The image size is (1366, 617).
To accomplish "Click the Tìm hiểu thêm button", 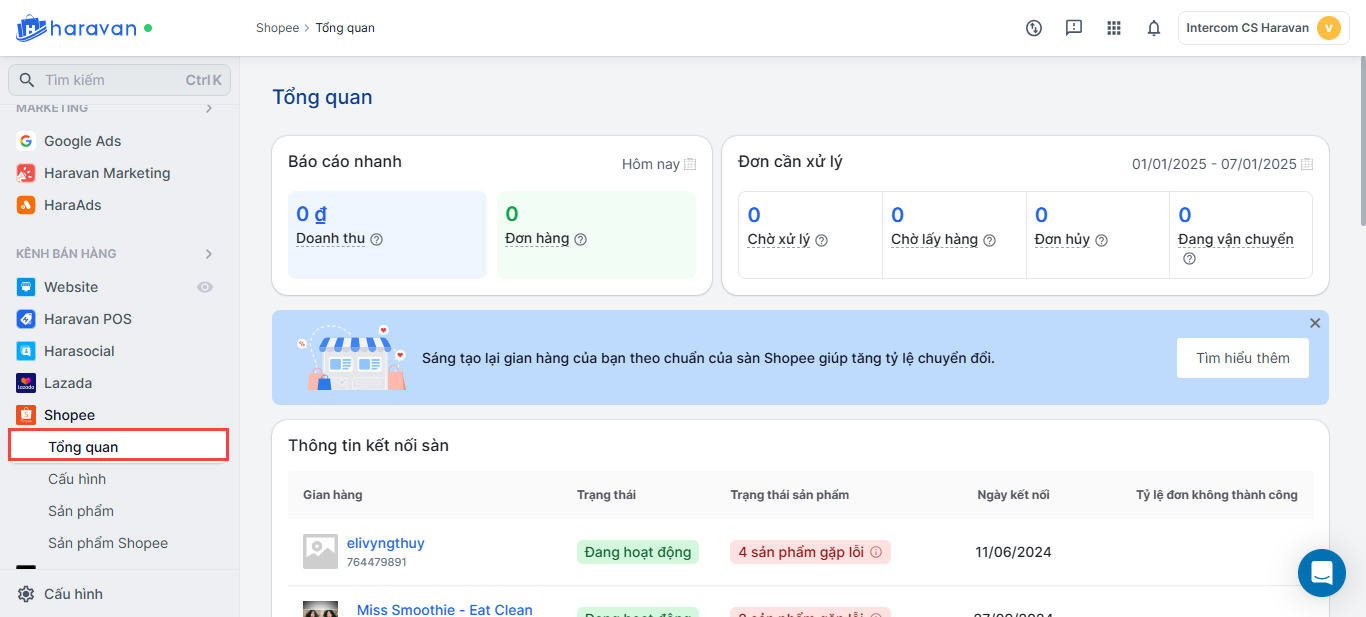I will 1242,358.
